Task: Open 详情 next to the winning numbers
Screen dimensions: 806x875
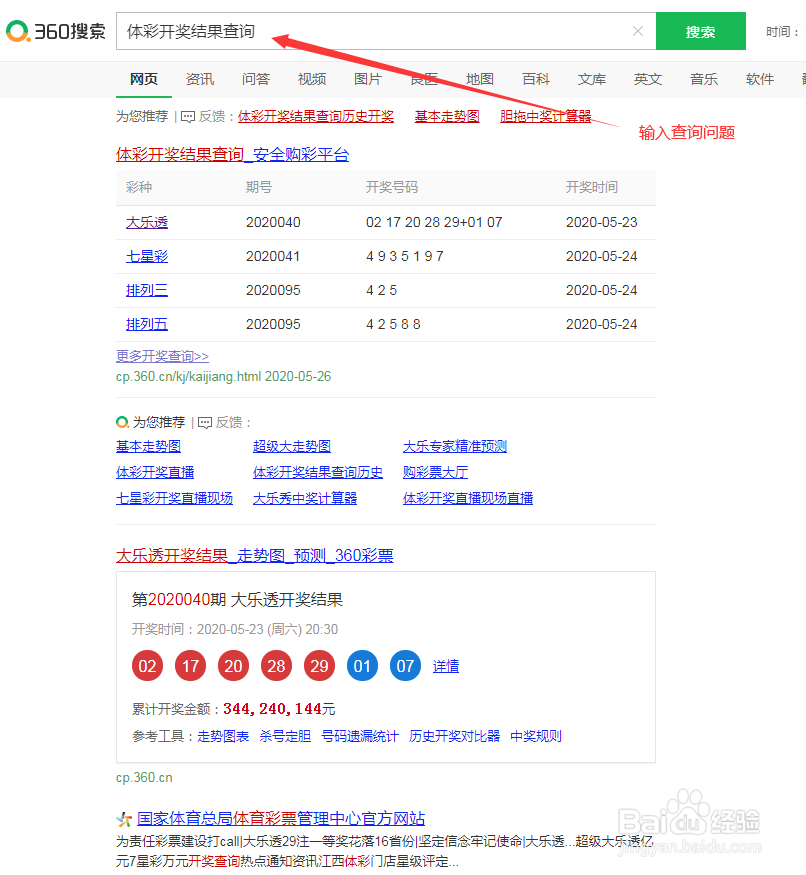Action: tap(445, 665)
